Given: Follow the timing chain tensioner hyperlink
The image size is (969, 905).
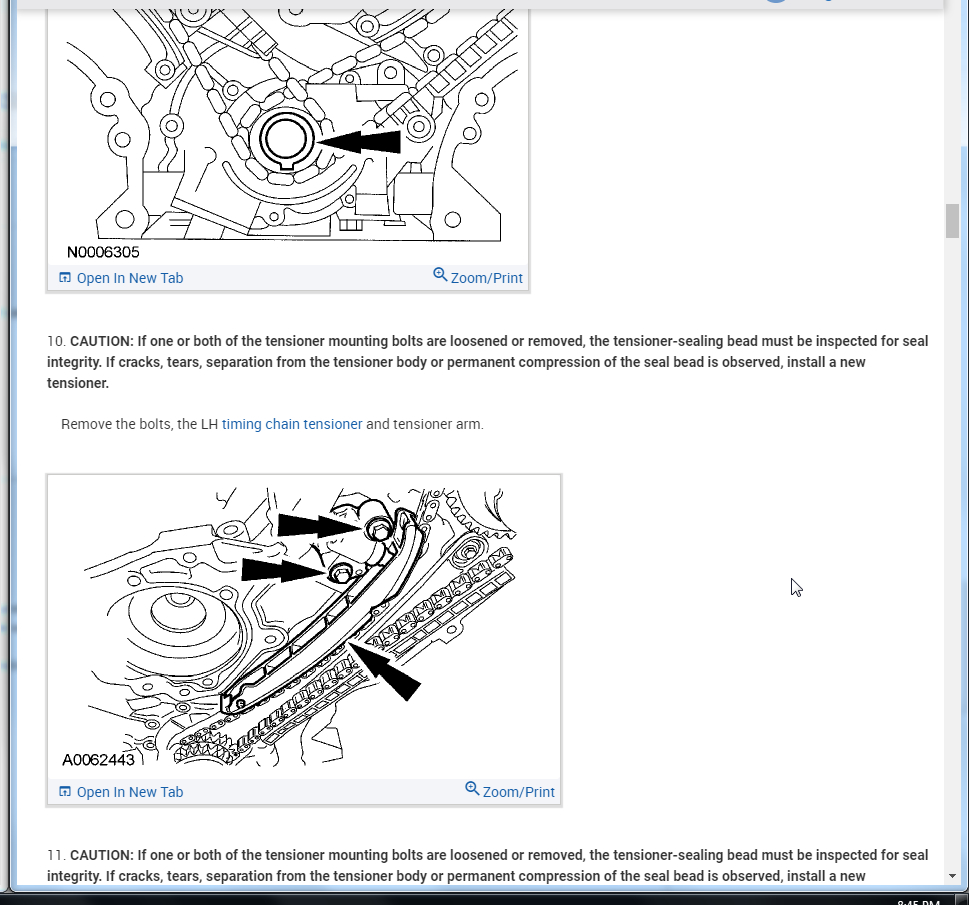Looking at the screenshot, I should click(x=292, y=424).
